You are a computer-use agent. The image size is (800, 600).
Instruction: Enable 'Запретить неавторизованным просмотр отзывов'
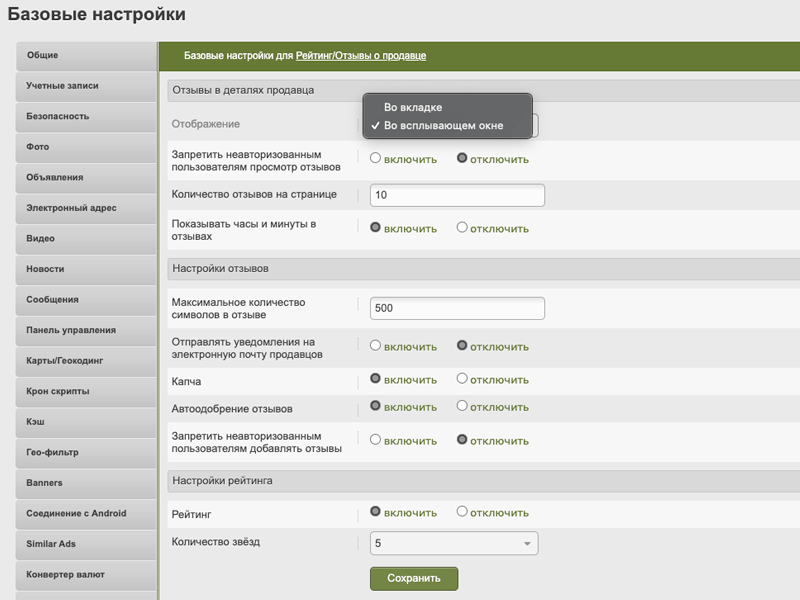(x=376, y=158)
